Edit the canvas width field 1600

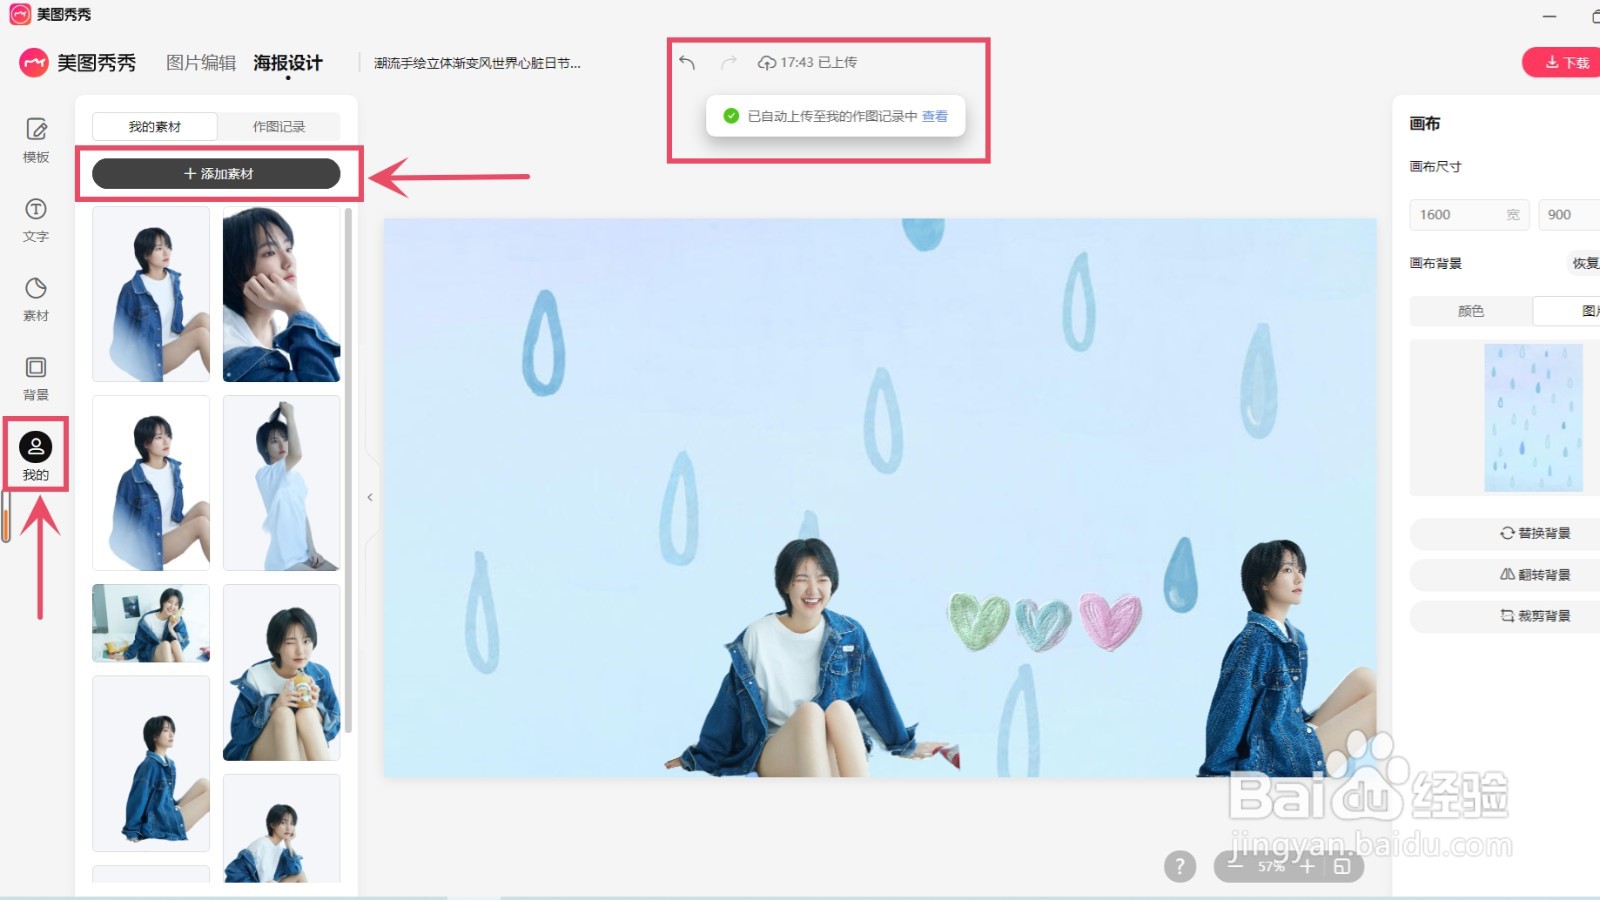pyautogui.click(x=1469, y=215)
